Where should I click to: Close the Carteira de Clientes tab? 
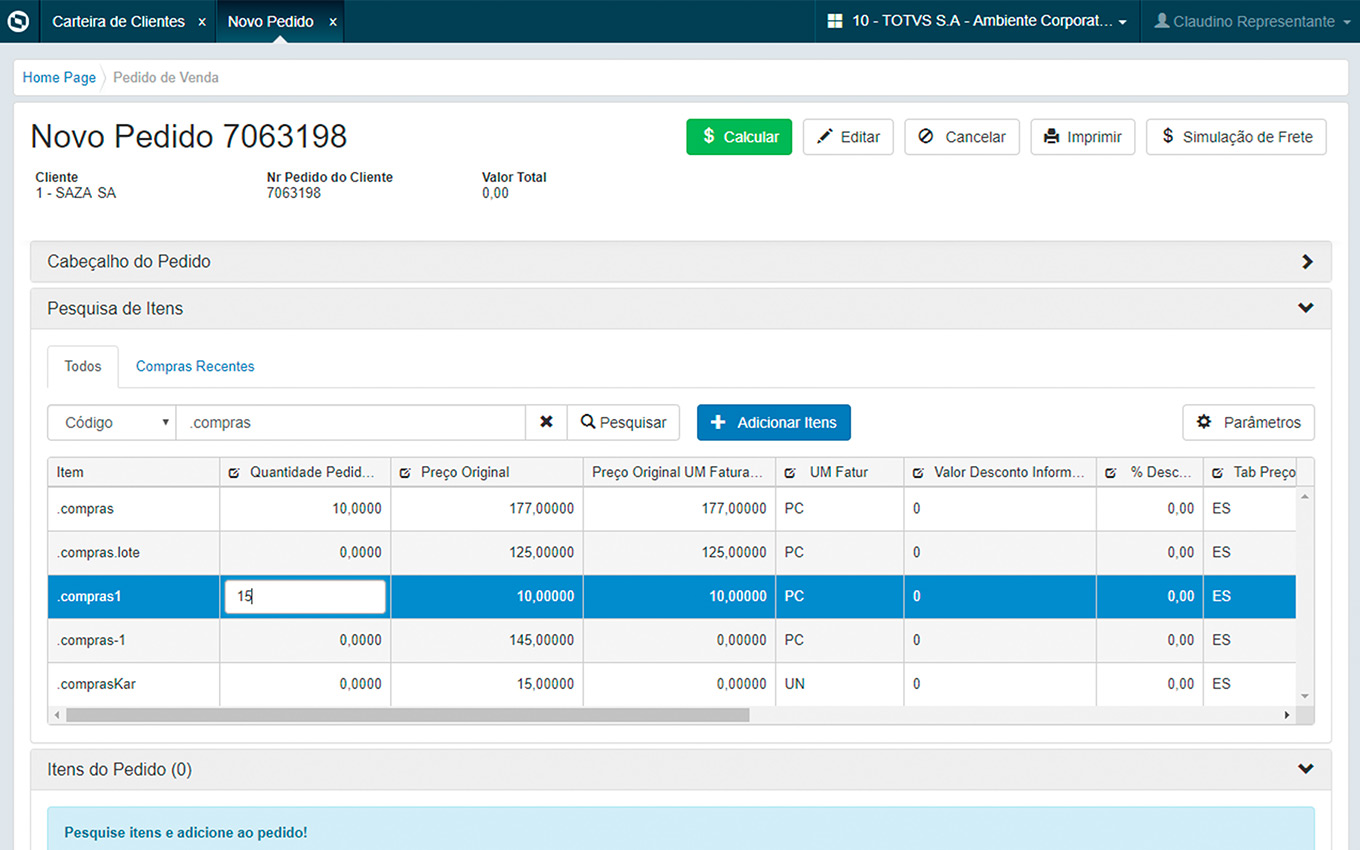click(202, 22)
